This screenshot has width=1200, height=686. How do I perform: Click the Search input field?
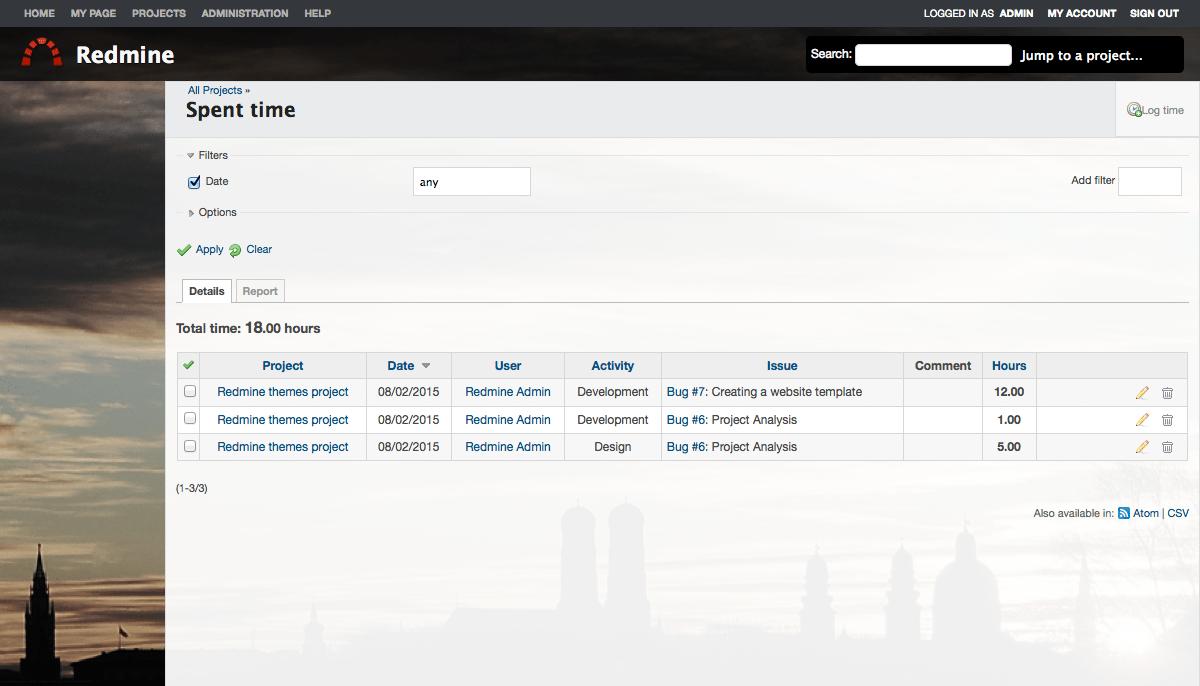pos(933,55)
